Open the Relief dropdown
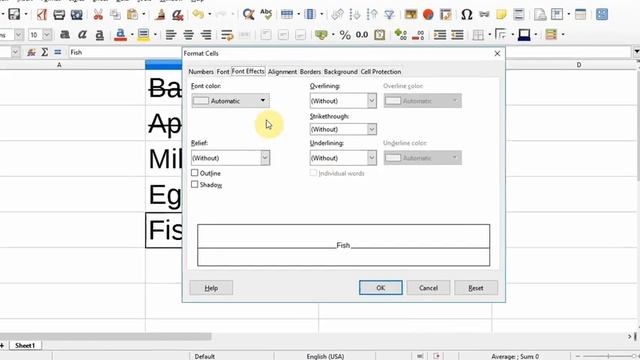Viewport: 640px width, 360px height. (230, 158)
